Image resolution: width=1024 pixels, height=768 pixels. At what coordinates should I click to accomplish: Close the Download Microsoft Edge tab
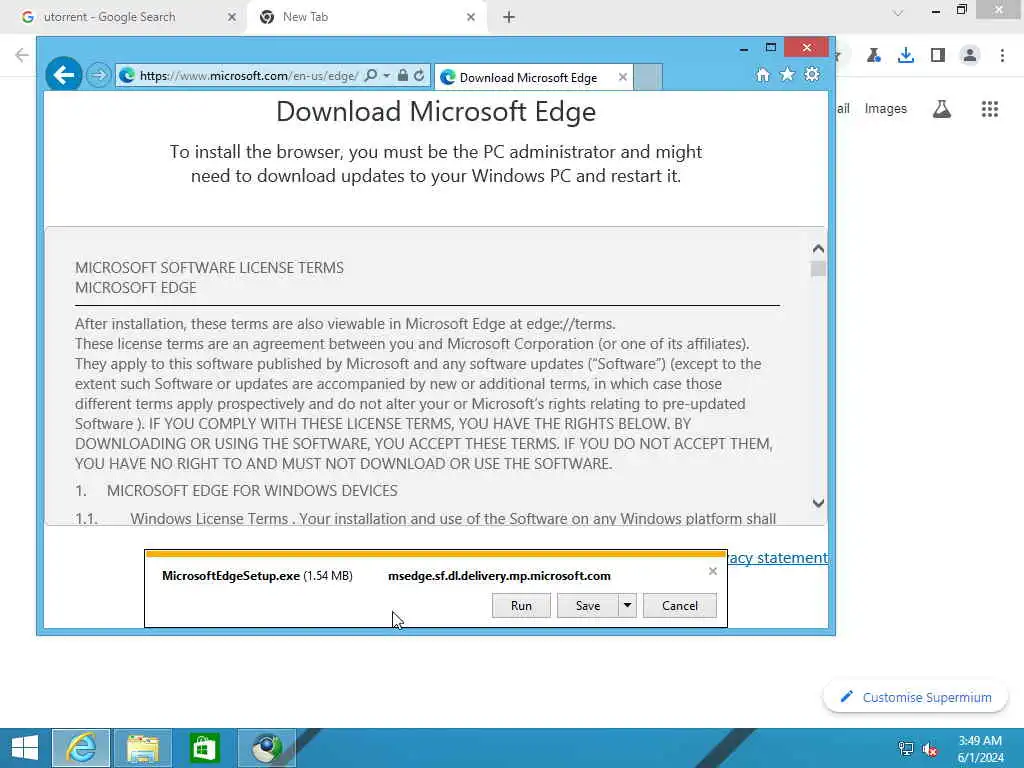point(622,77)
